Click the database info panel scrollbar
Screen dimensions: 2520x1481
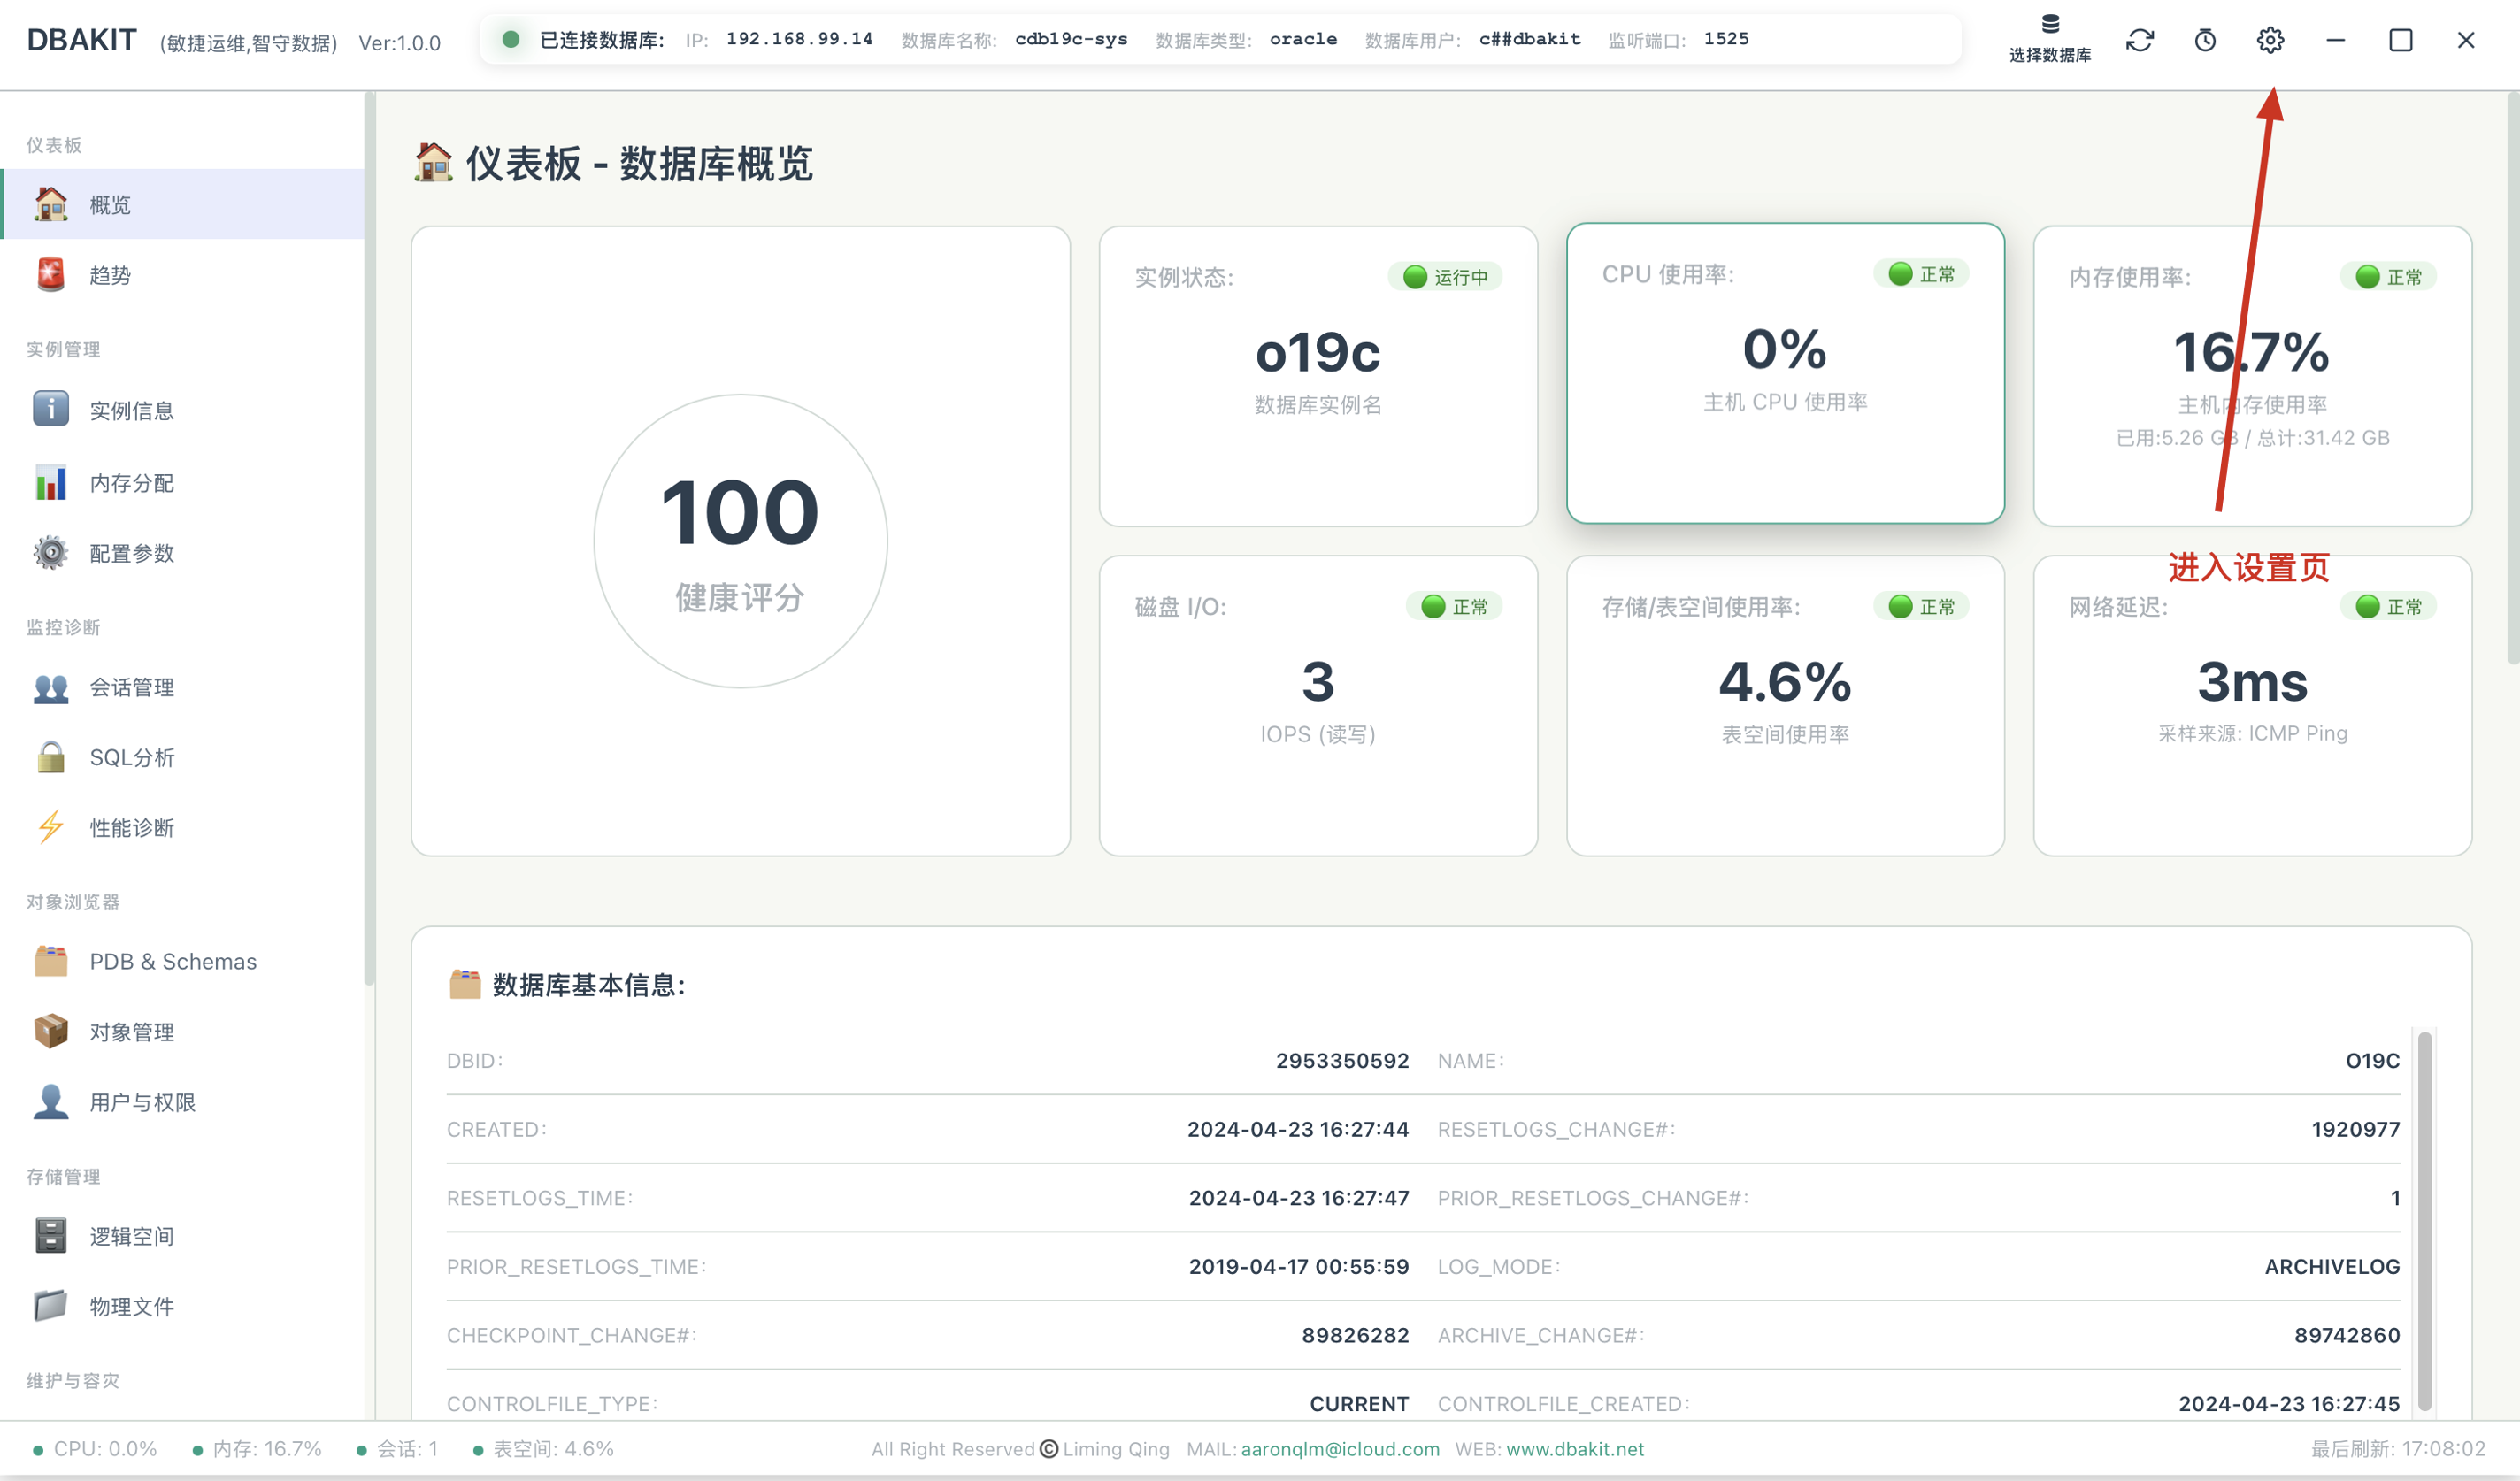pos(2425,1222)
